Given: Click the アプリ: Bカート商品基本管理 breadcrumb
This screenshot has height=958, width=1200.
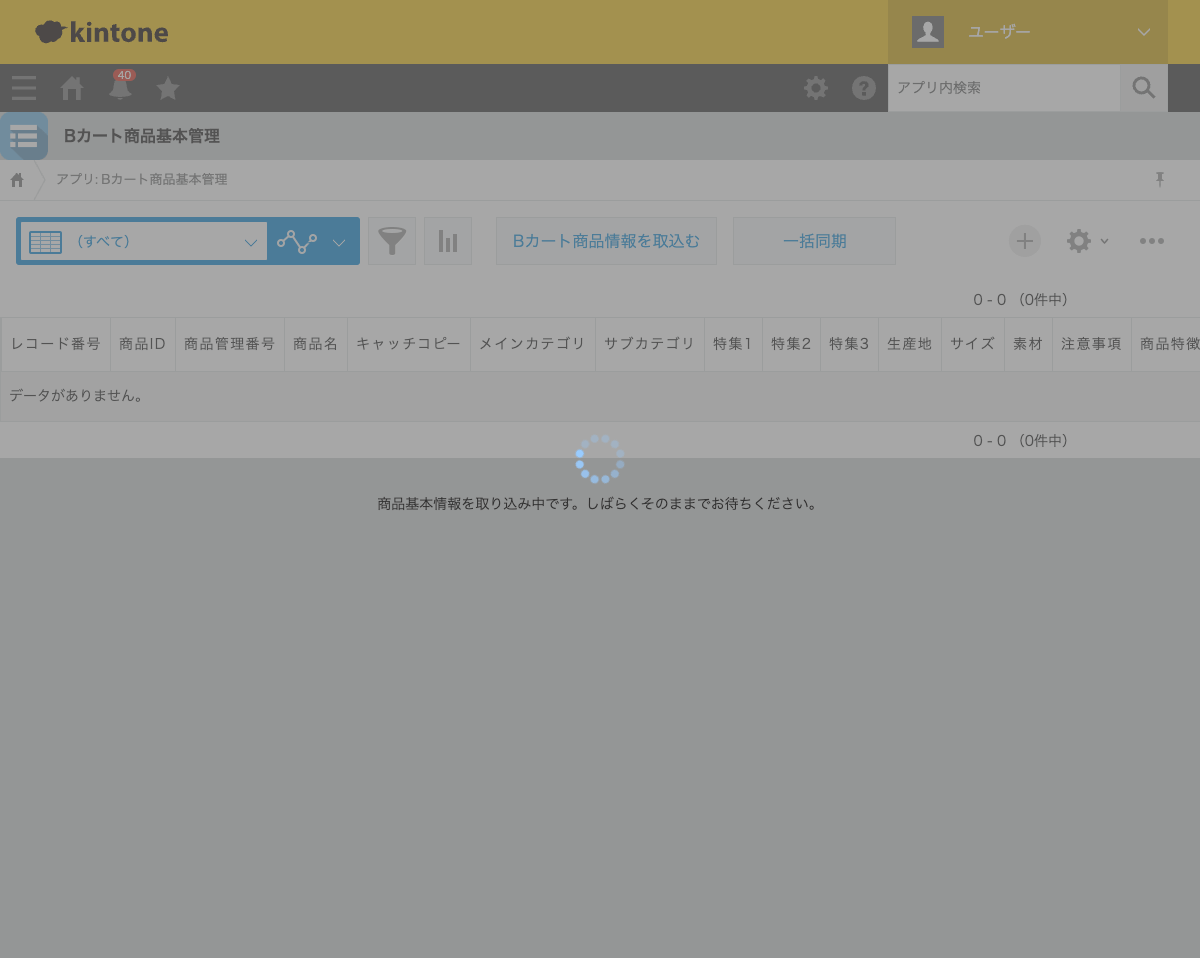Looking at the screenshot, I should point(141,179).
